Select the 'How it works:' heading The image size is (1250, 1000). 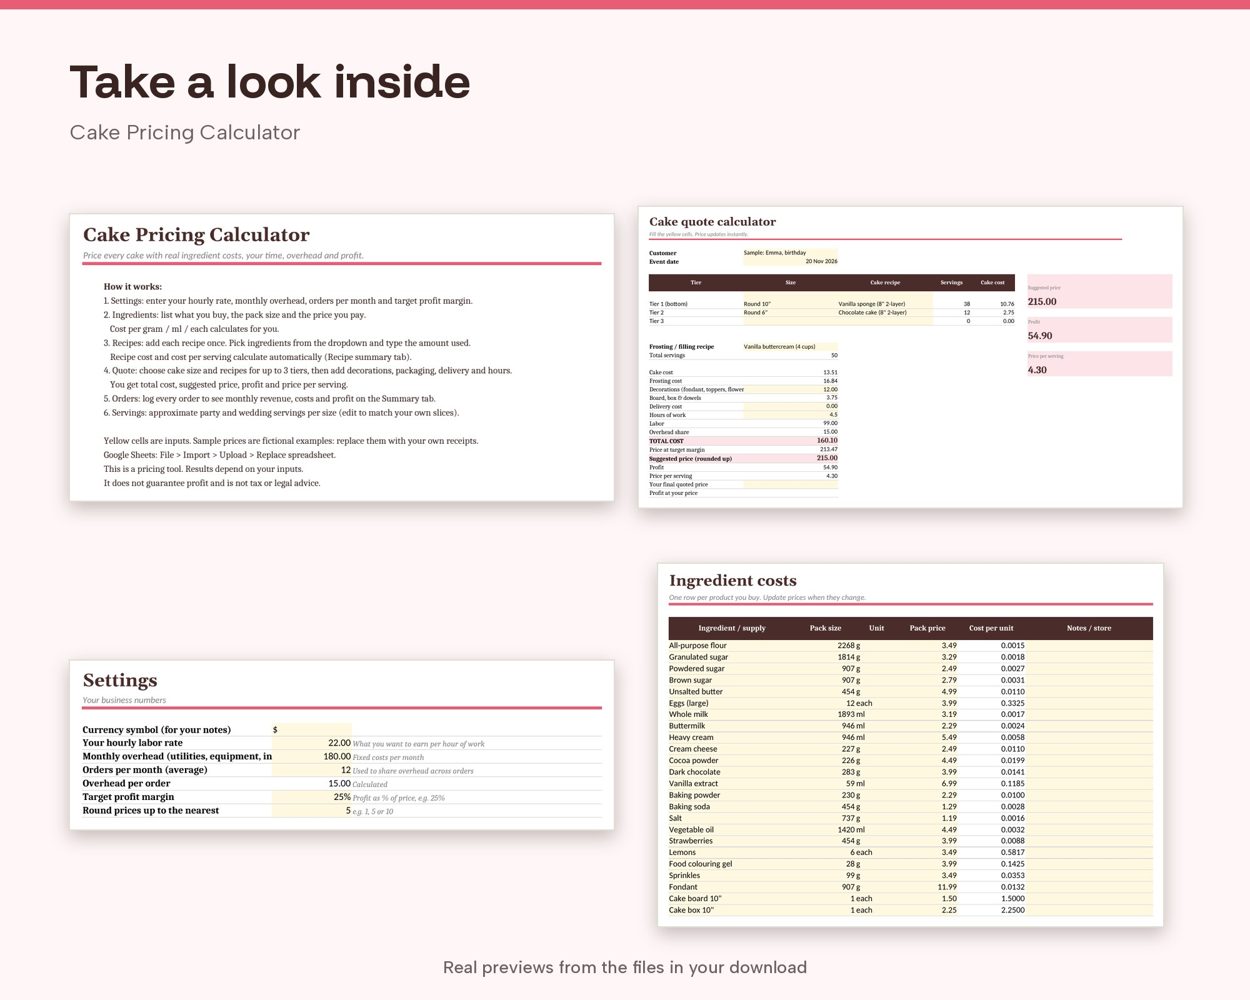(x=133, y=287)
